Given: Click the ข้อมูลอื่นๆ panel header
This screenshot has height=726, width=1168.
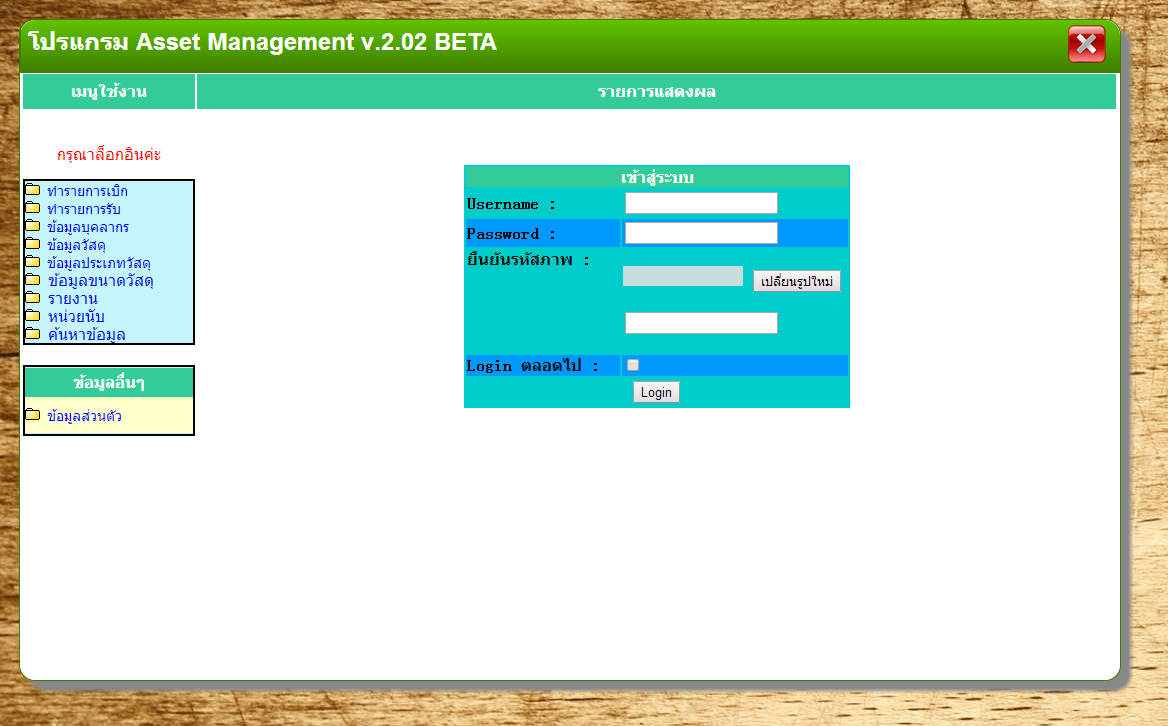Looking at the screenshot, I should pyautogui.click(x=109, y=382).
